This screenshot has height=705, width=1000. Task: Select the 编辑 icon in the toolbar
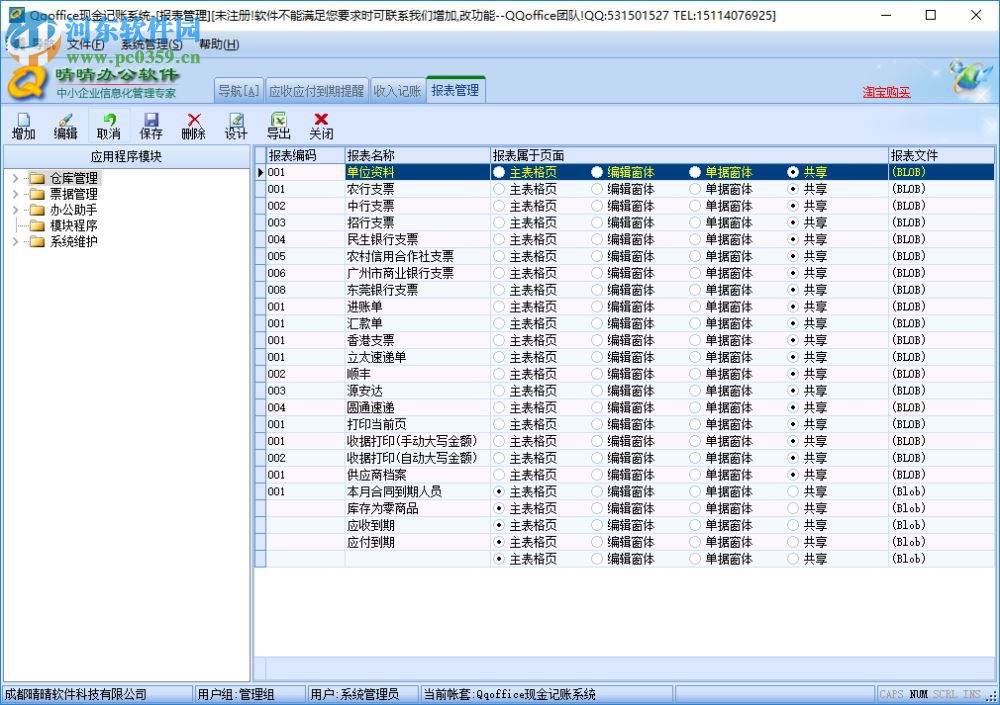tap(65, 125)
